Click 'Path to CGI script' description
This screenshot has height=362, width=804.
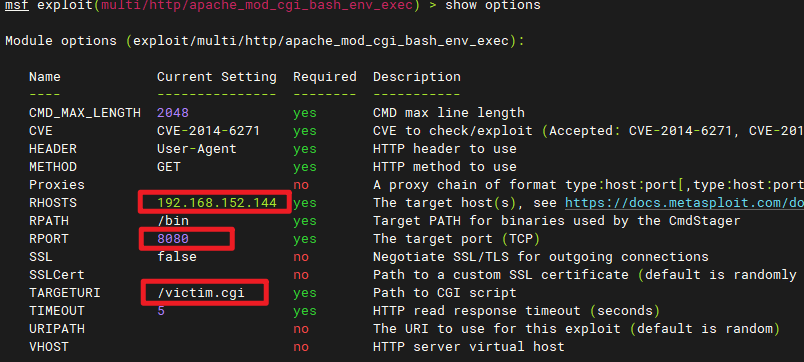click(445, 293)
